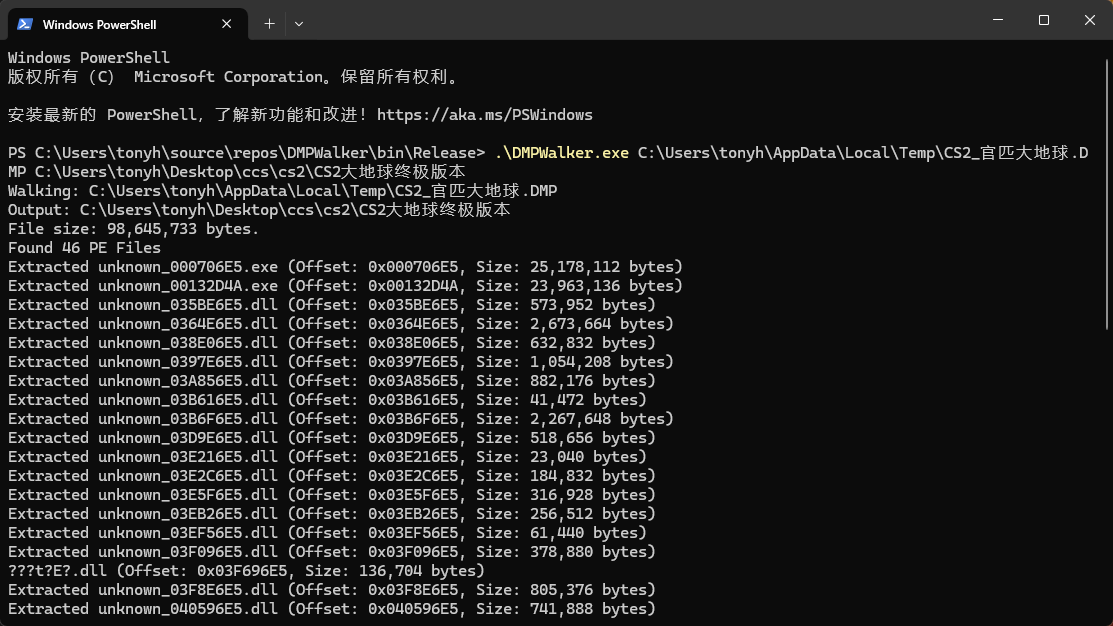Click the unknown_03E2C6E5.dll extracted line
1113x626 pixels.
click(331, 476)
